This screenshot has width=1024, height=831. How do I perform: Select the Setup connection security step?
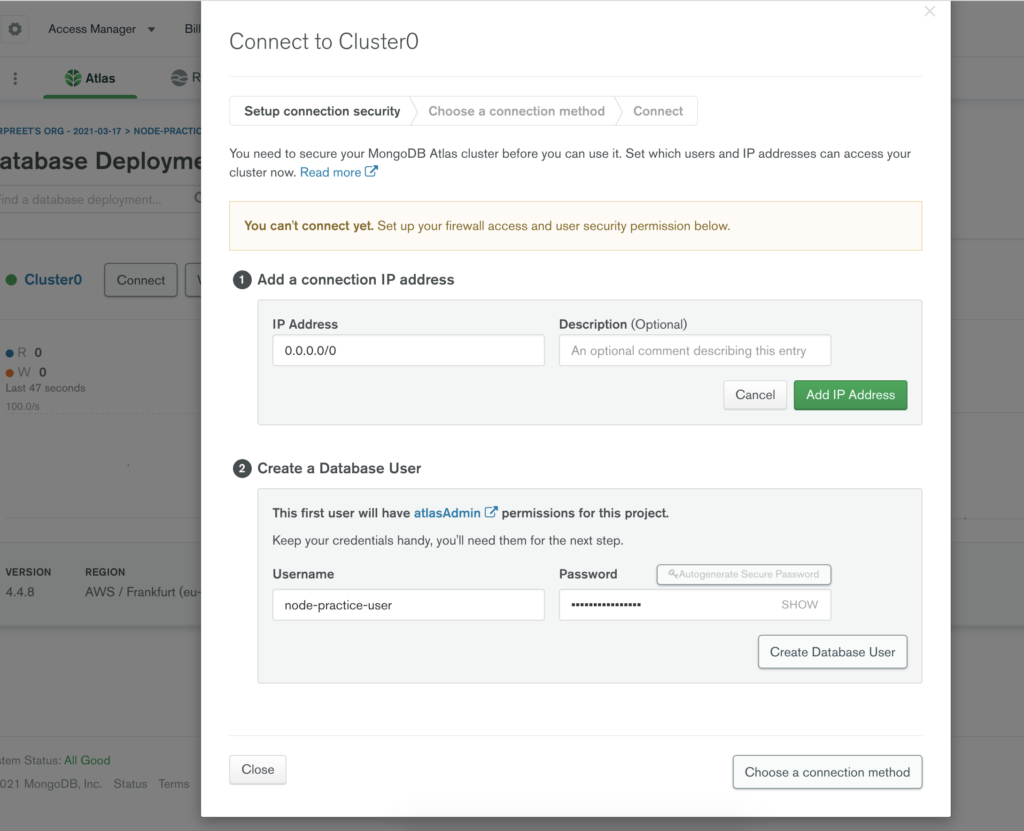click(322, 111)
